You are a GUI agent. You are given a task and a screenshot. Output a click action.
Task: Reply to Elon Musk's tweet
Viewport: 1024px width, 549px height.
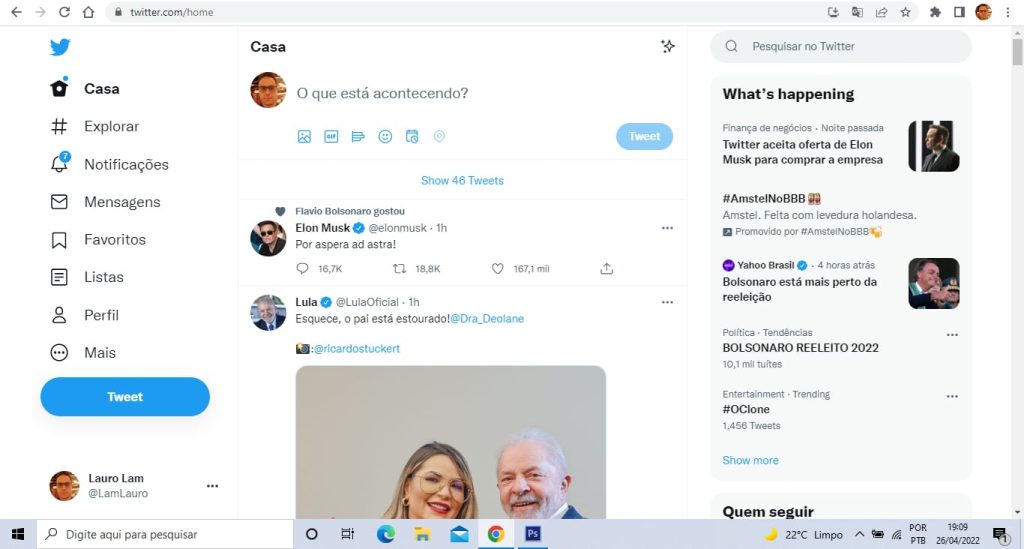(302, 268)
